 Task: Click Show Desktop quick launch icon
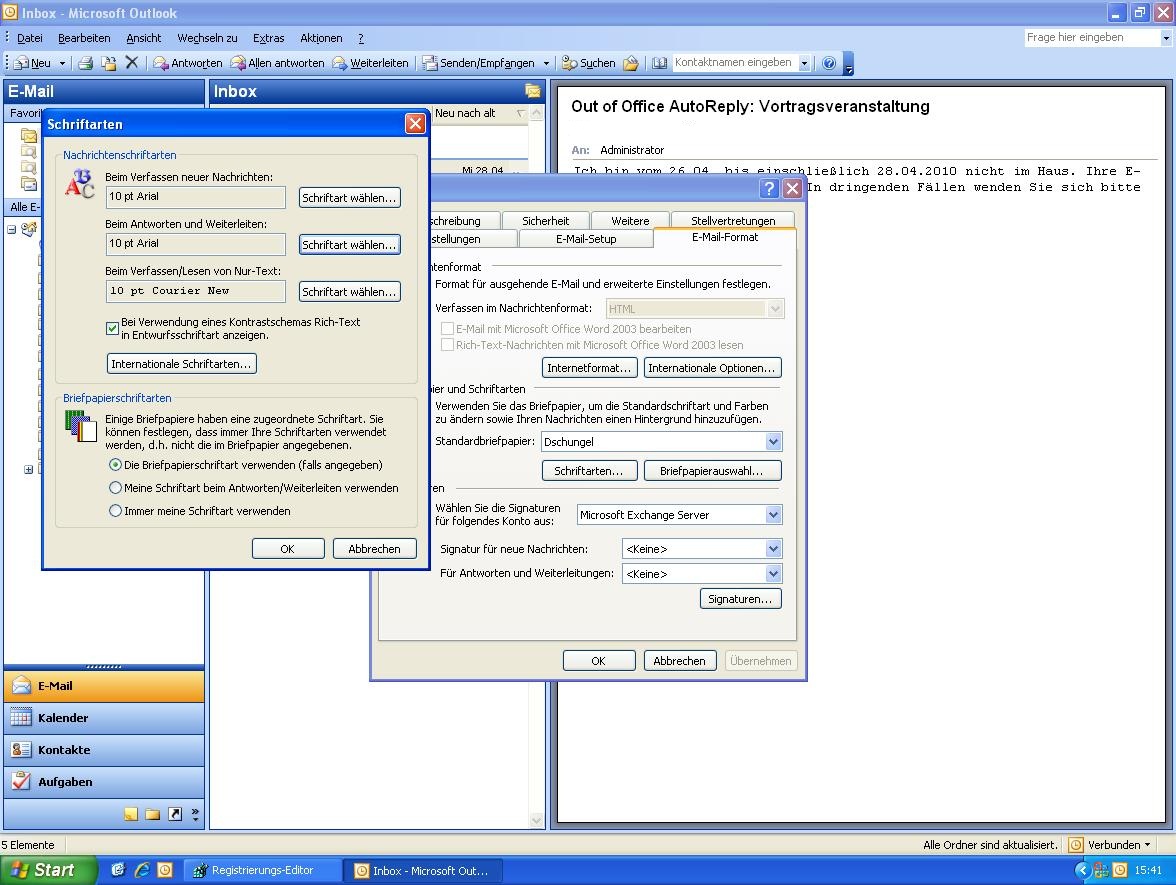[118, 870]
